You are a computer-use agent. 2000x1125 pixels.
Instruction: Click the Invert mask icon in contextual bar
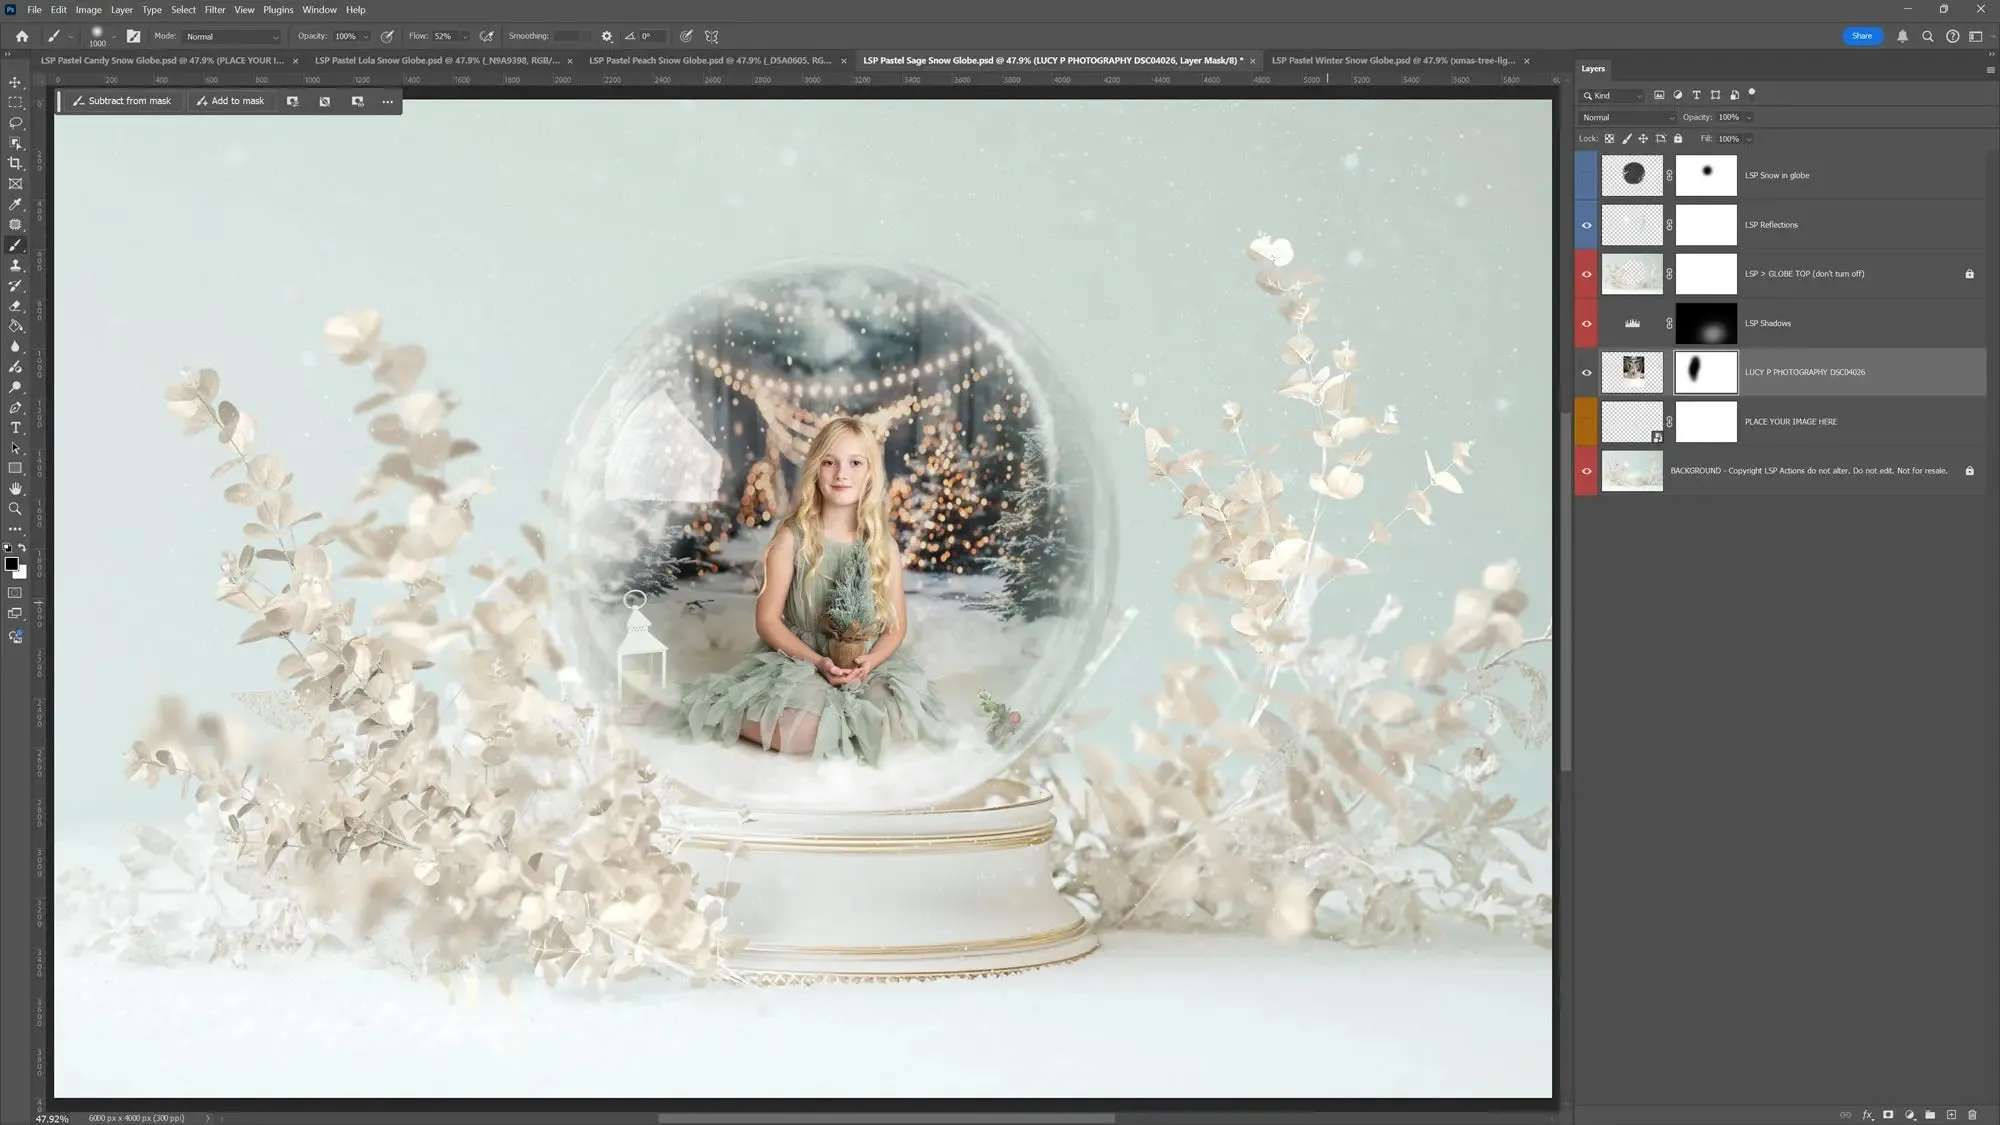325,101
